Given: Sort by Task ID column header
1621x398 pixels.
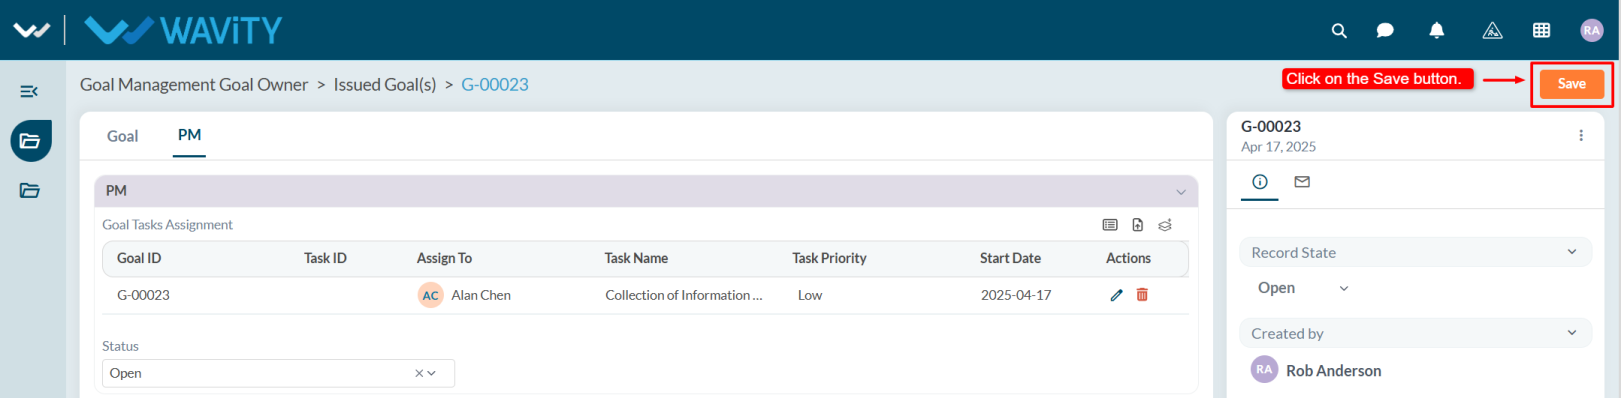Looking at the screenshot, I should tap(325, 258).
